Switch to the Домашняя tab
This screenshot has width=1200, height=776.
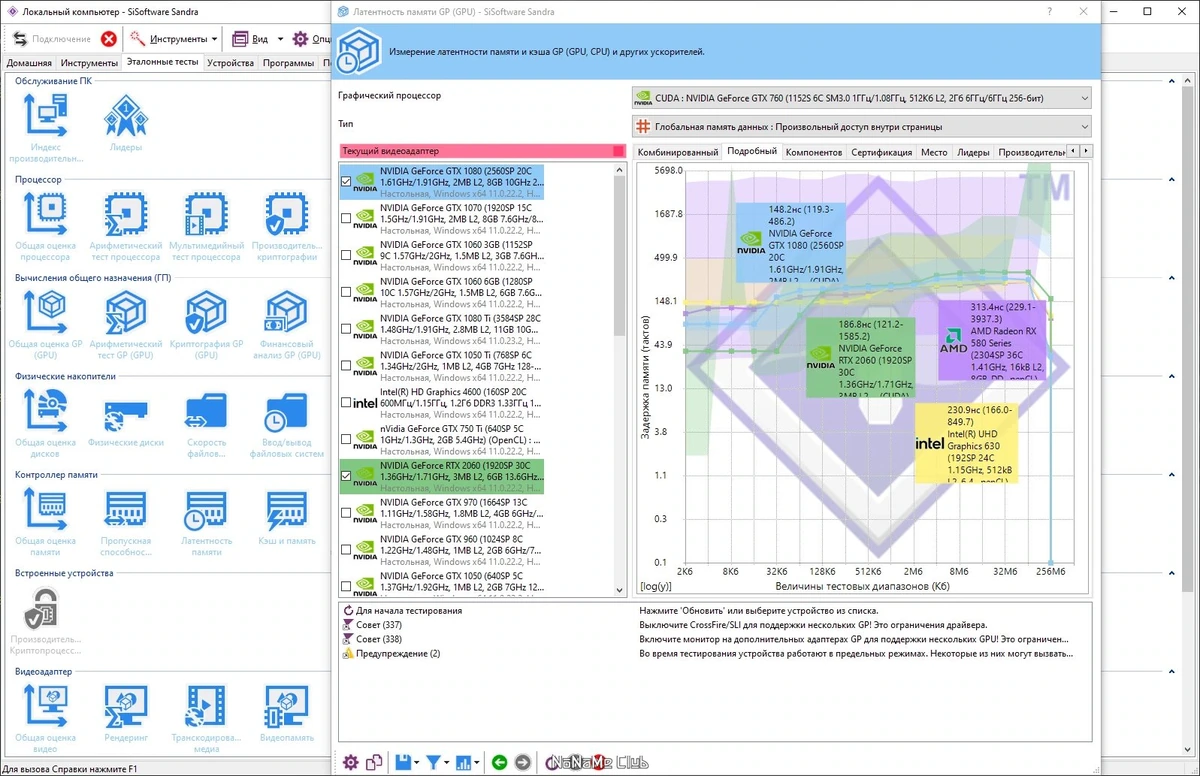click(29, 63)
